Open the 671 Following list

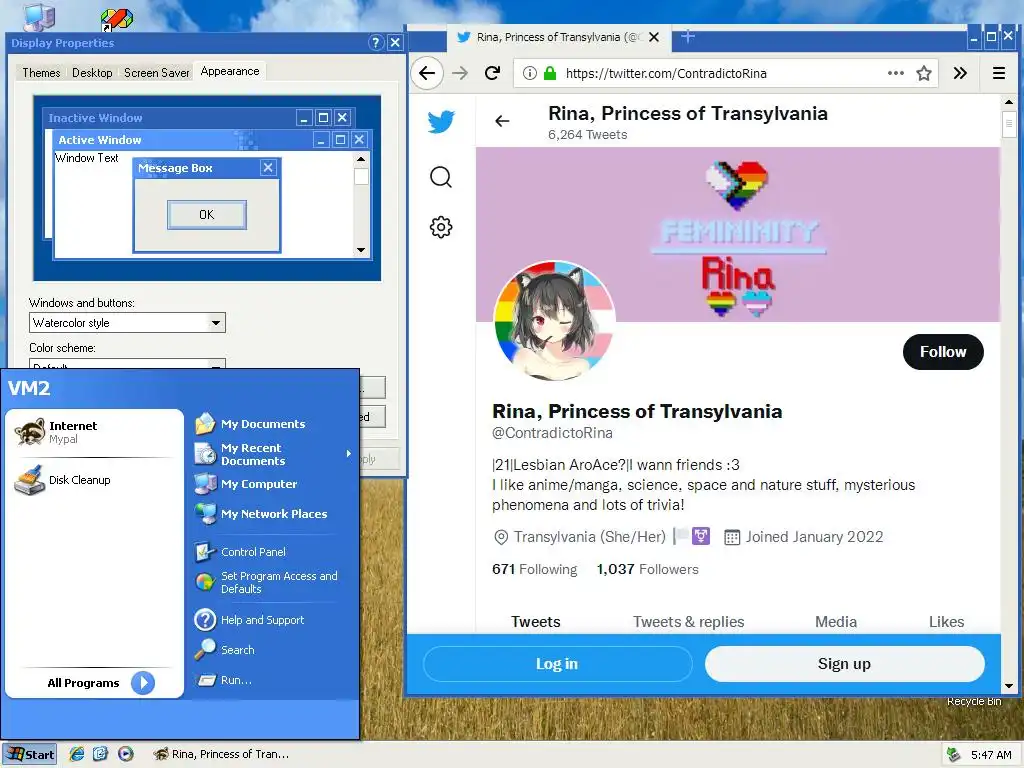[x=534, y=569]
